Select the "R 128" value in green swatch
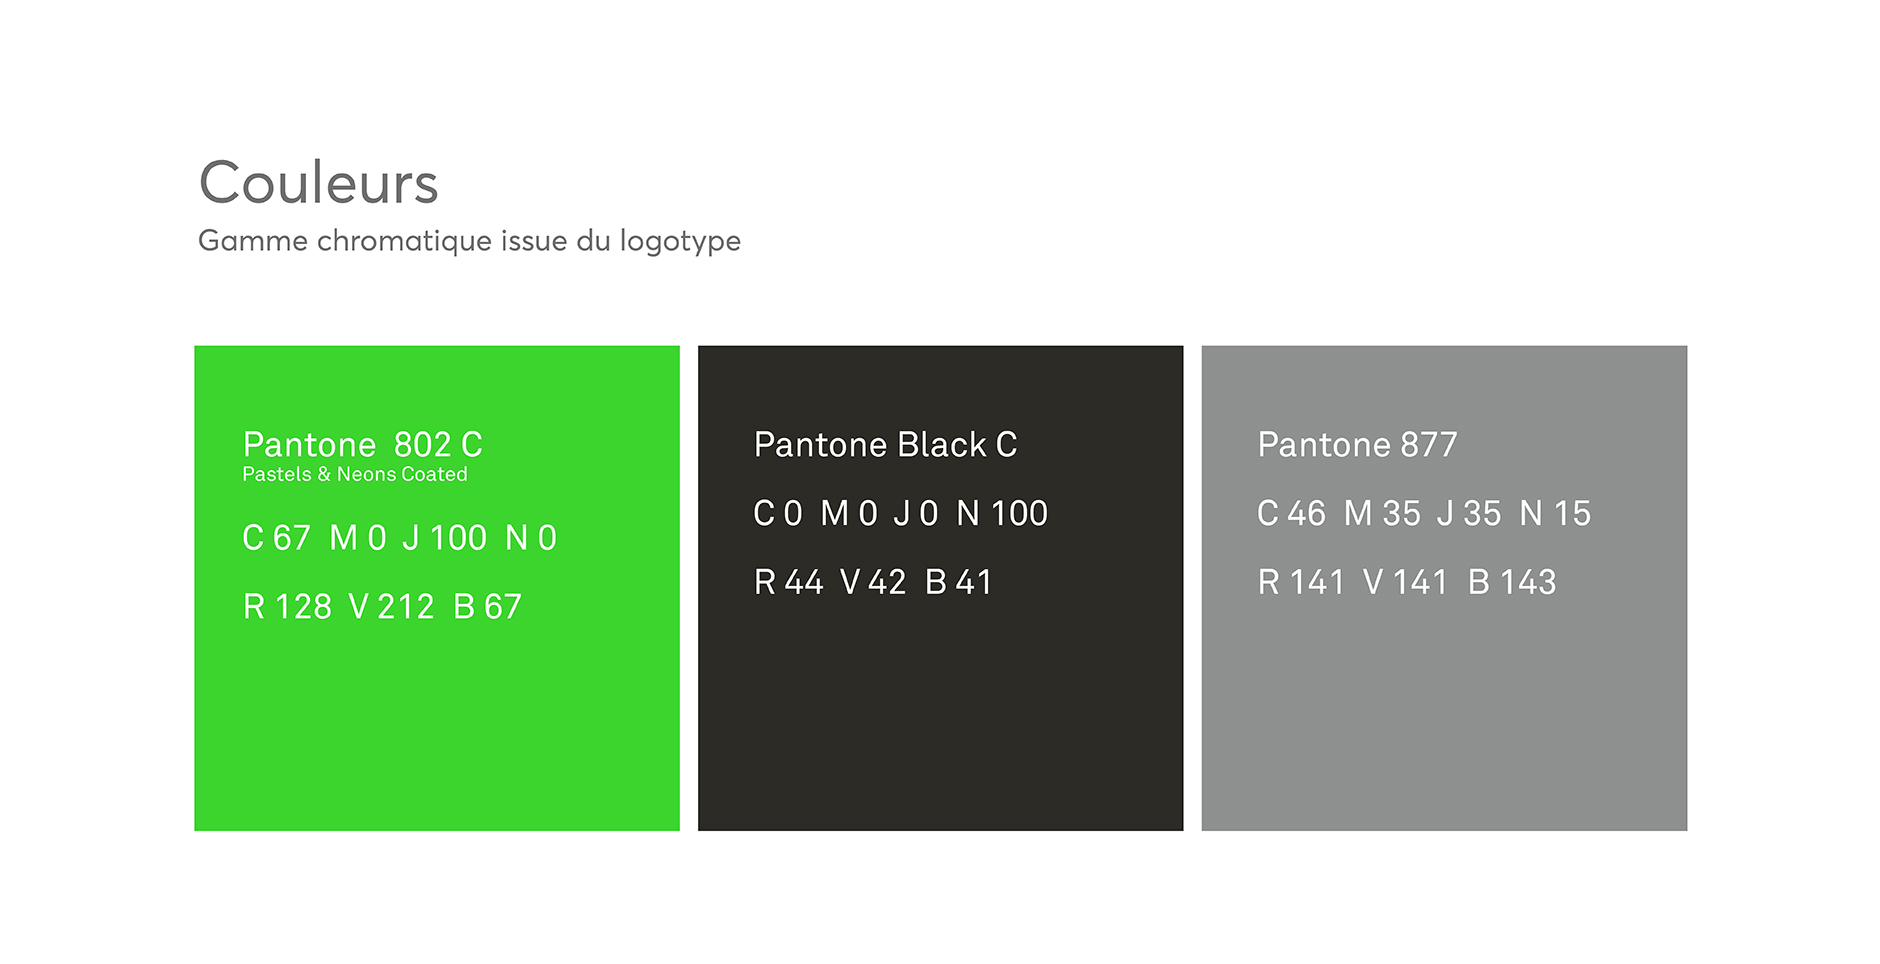Screen dimensions: 1880x964 pyautogui.click(x=287, y=606)
